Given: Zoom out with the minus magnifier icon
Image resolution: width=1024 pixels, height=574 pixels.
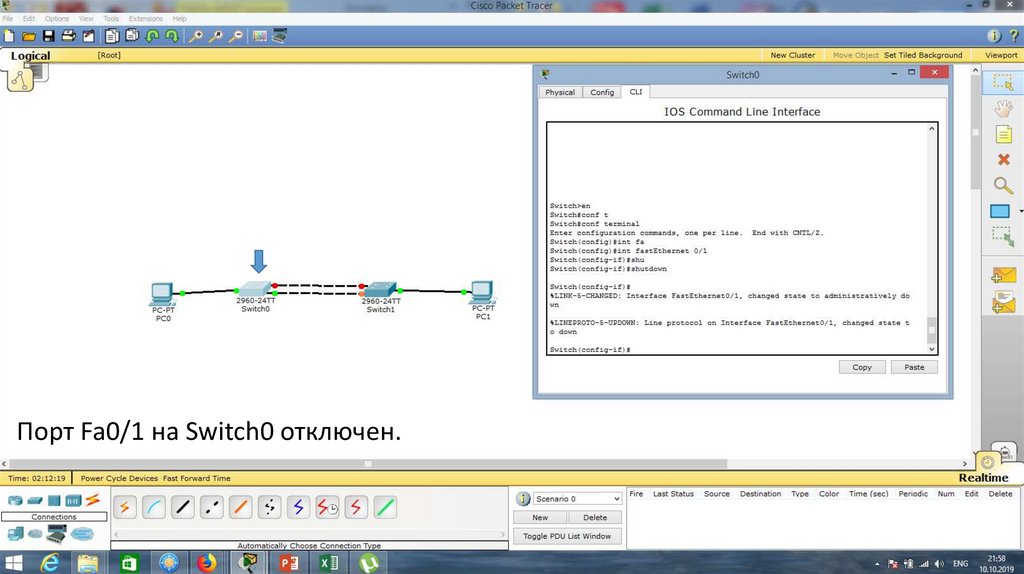Looking at the screenshot, I should click(x=236, y=36).
